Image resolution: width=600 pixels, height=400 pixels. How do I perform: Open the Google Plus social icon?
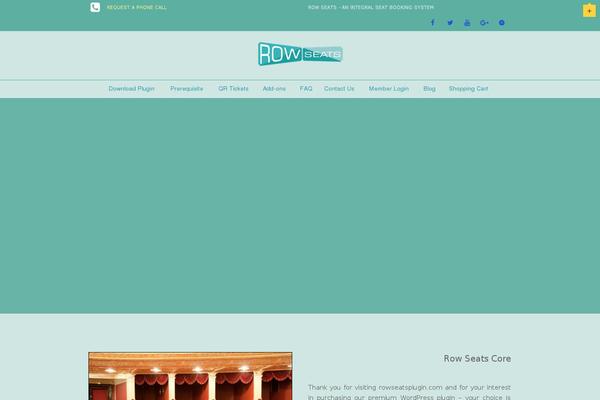tap(484, 23)
